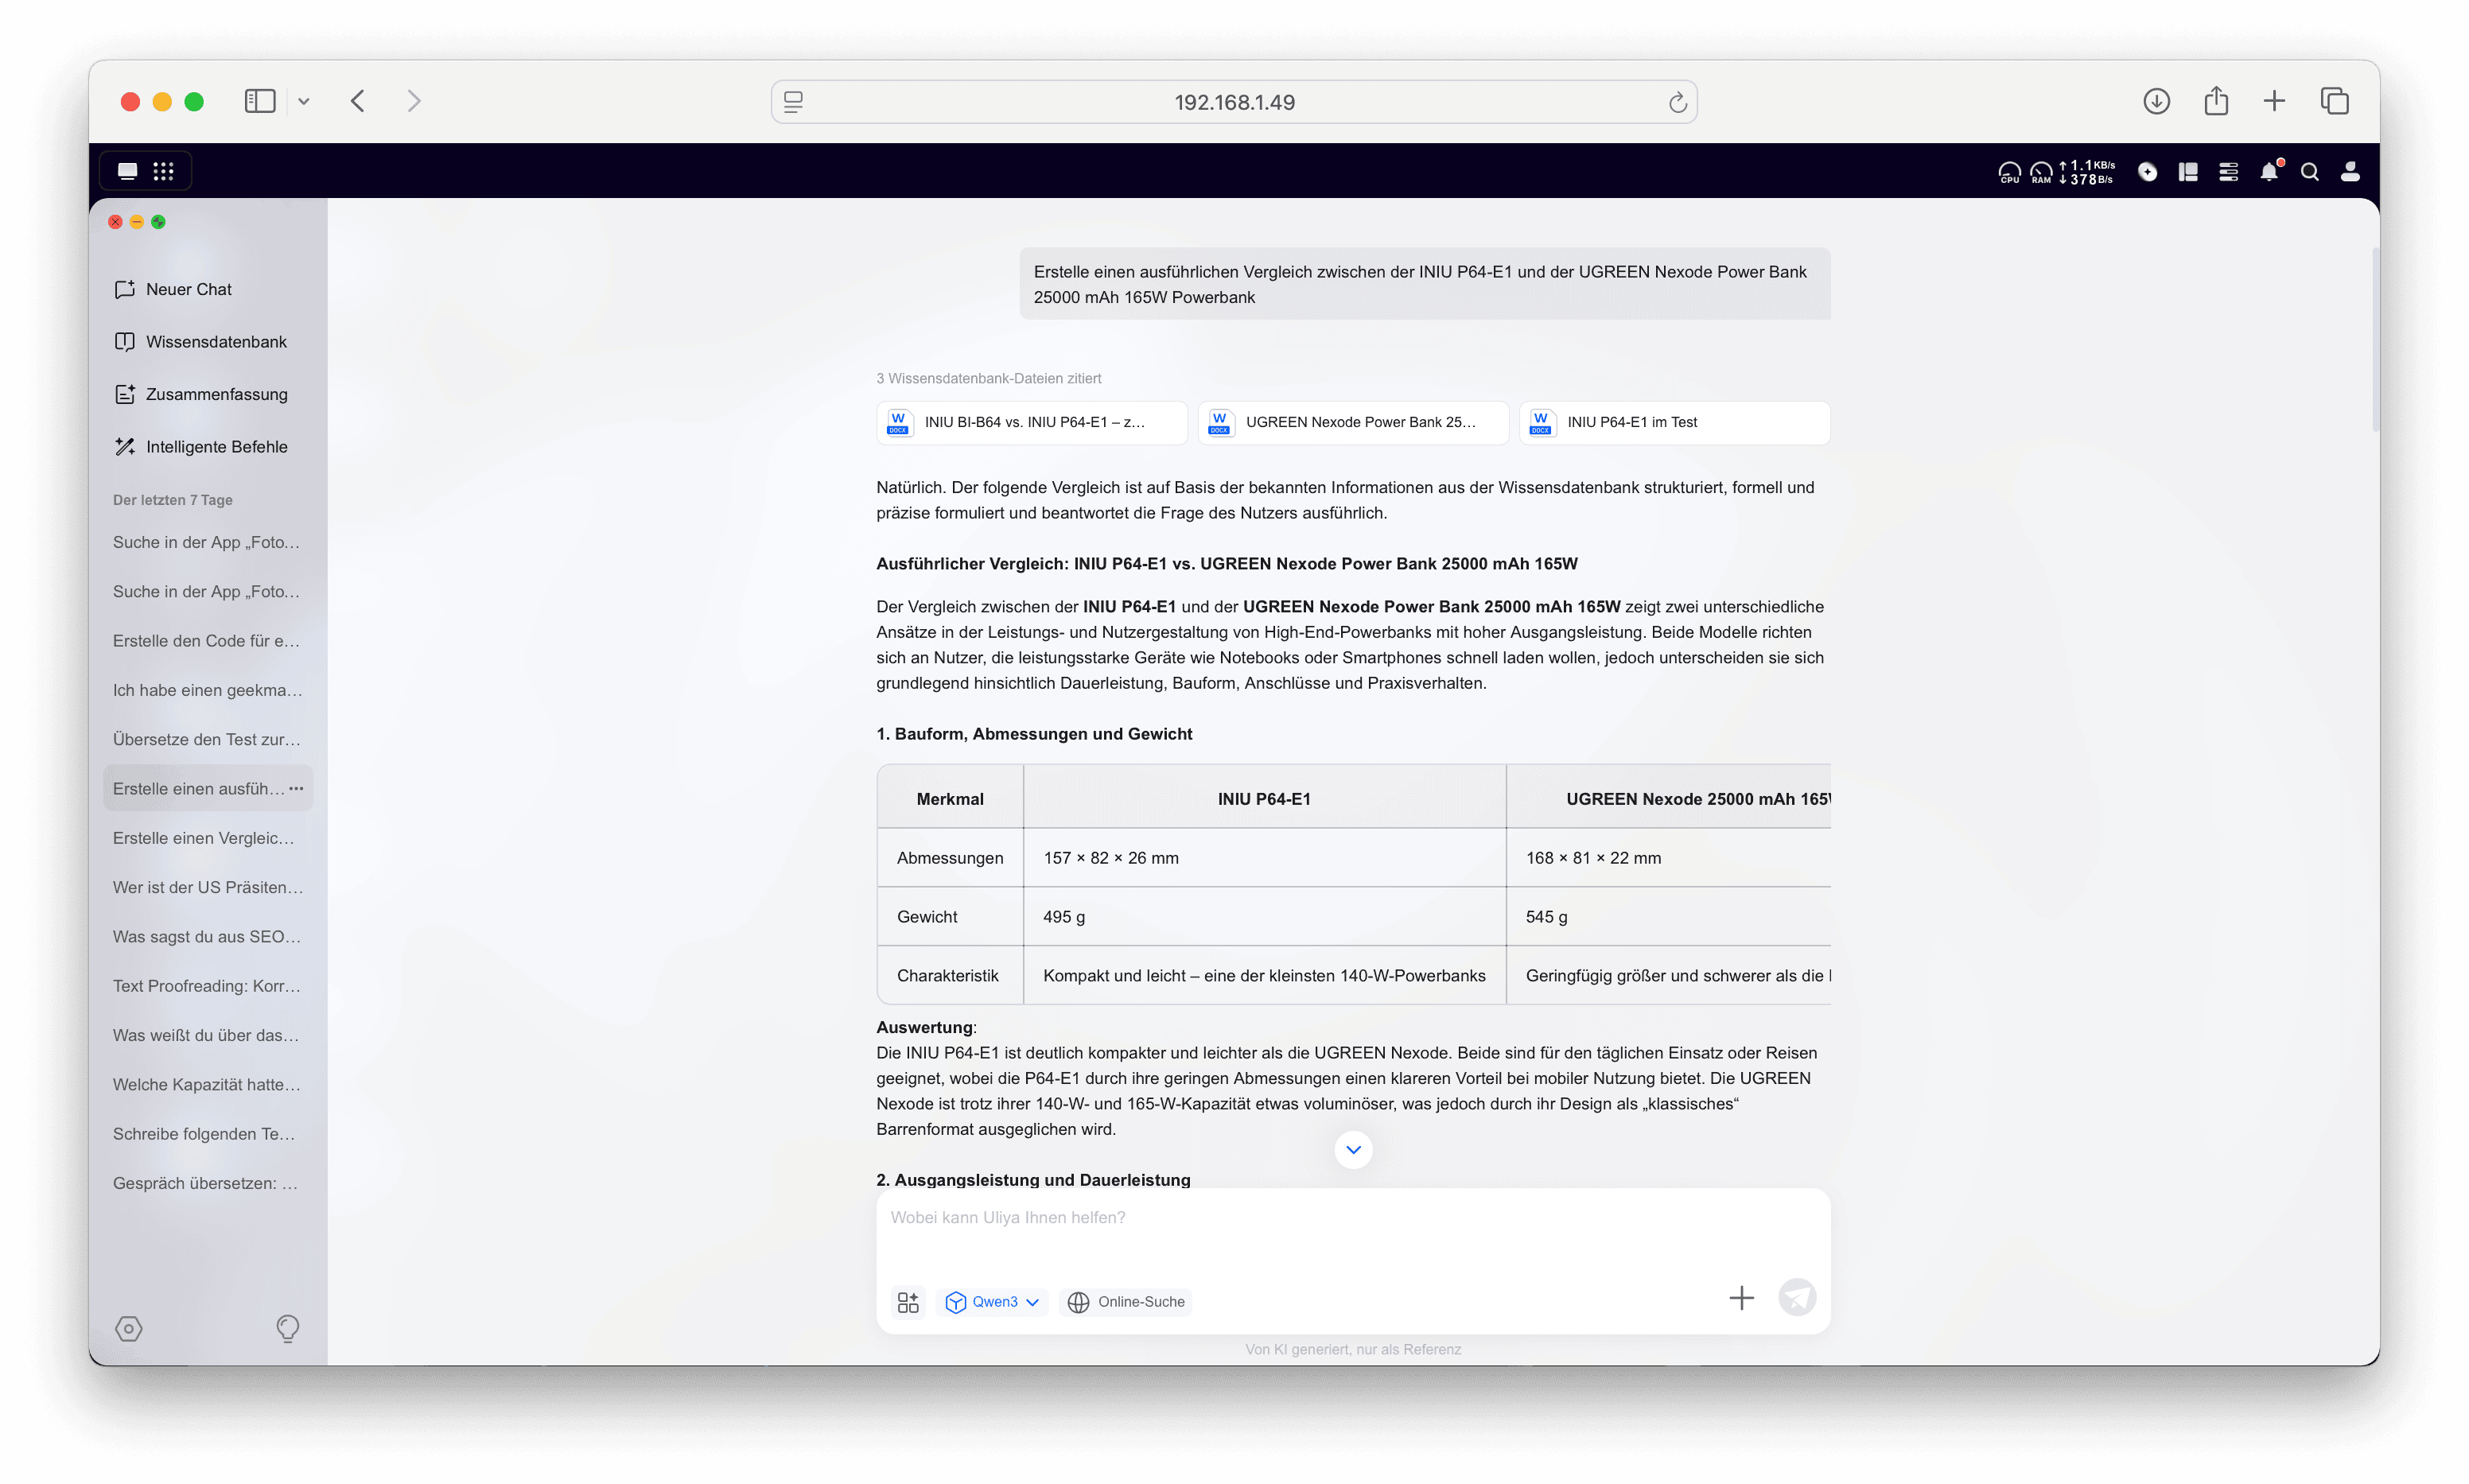Open the three-dot menu on selected chat

(296, 789)
